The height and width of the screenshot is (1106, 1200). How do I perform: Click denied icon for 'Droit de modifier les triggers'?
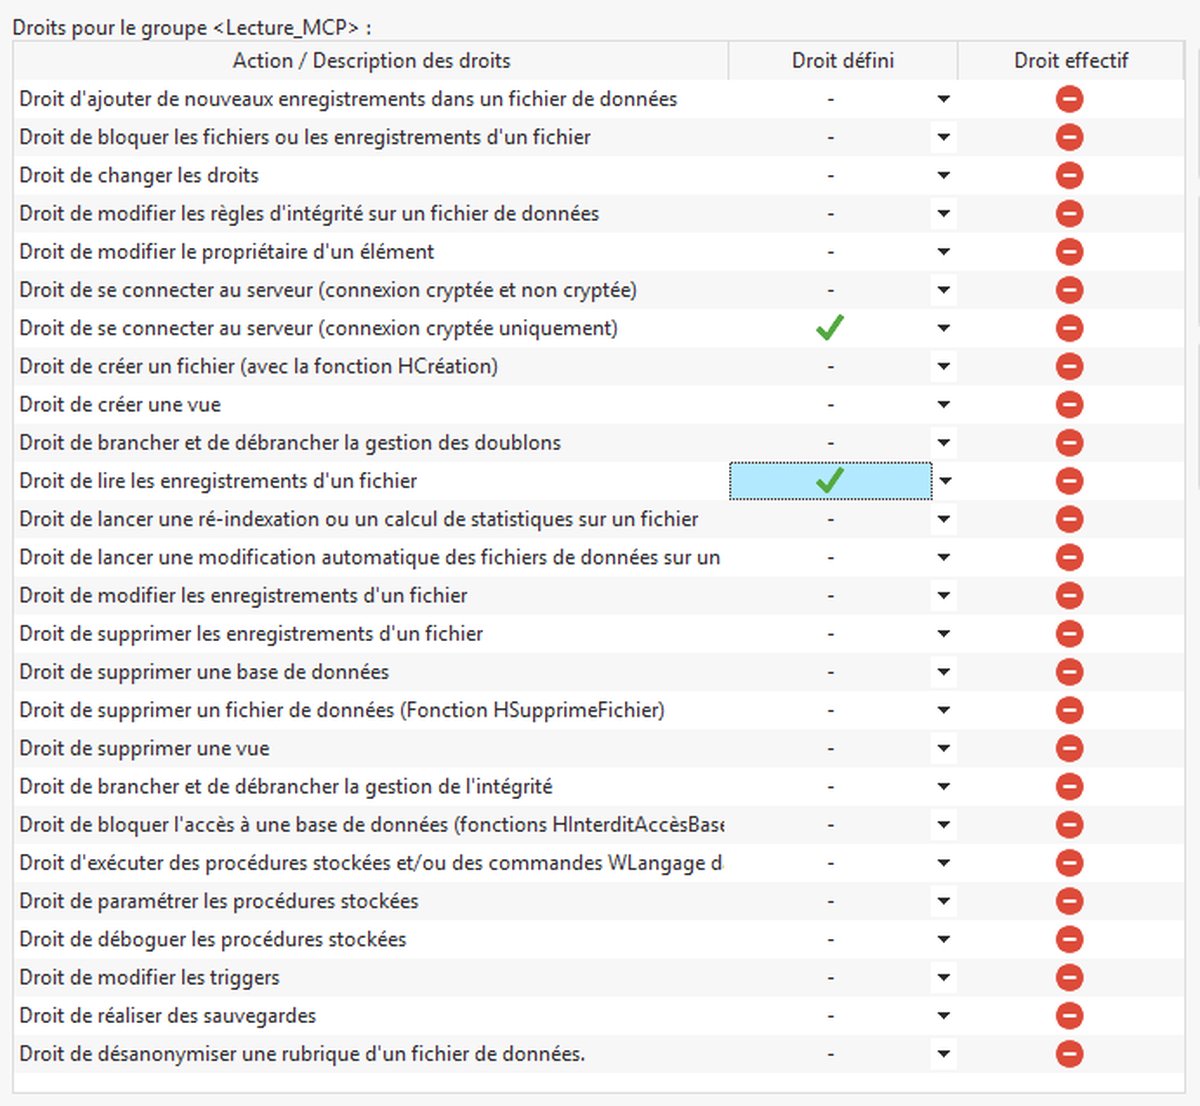[x=1069, y=977]
